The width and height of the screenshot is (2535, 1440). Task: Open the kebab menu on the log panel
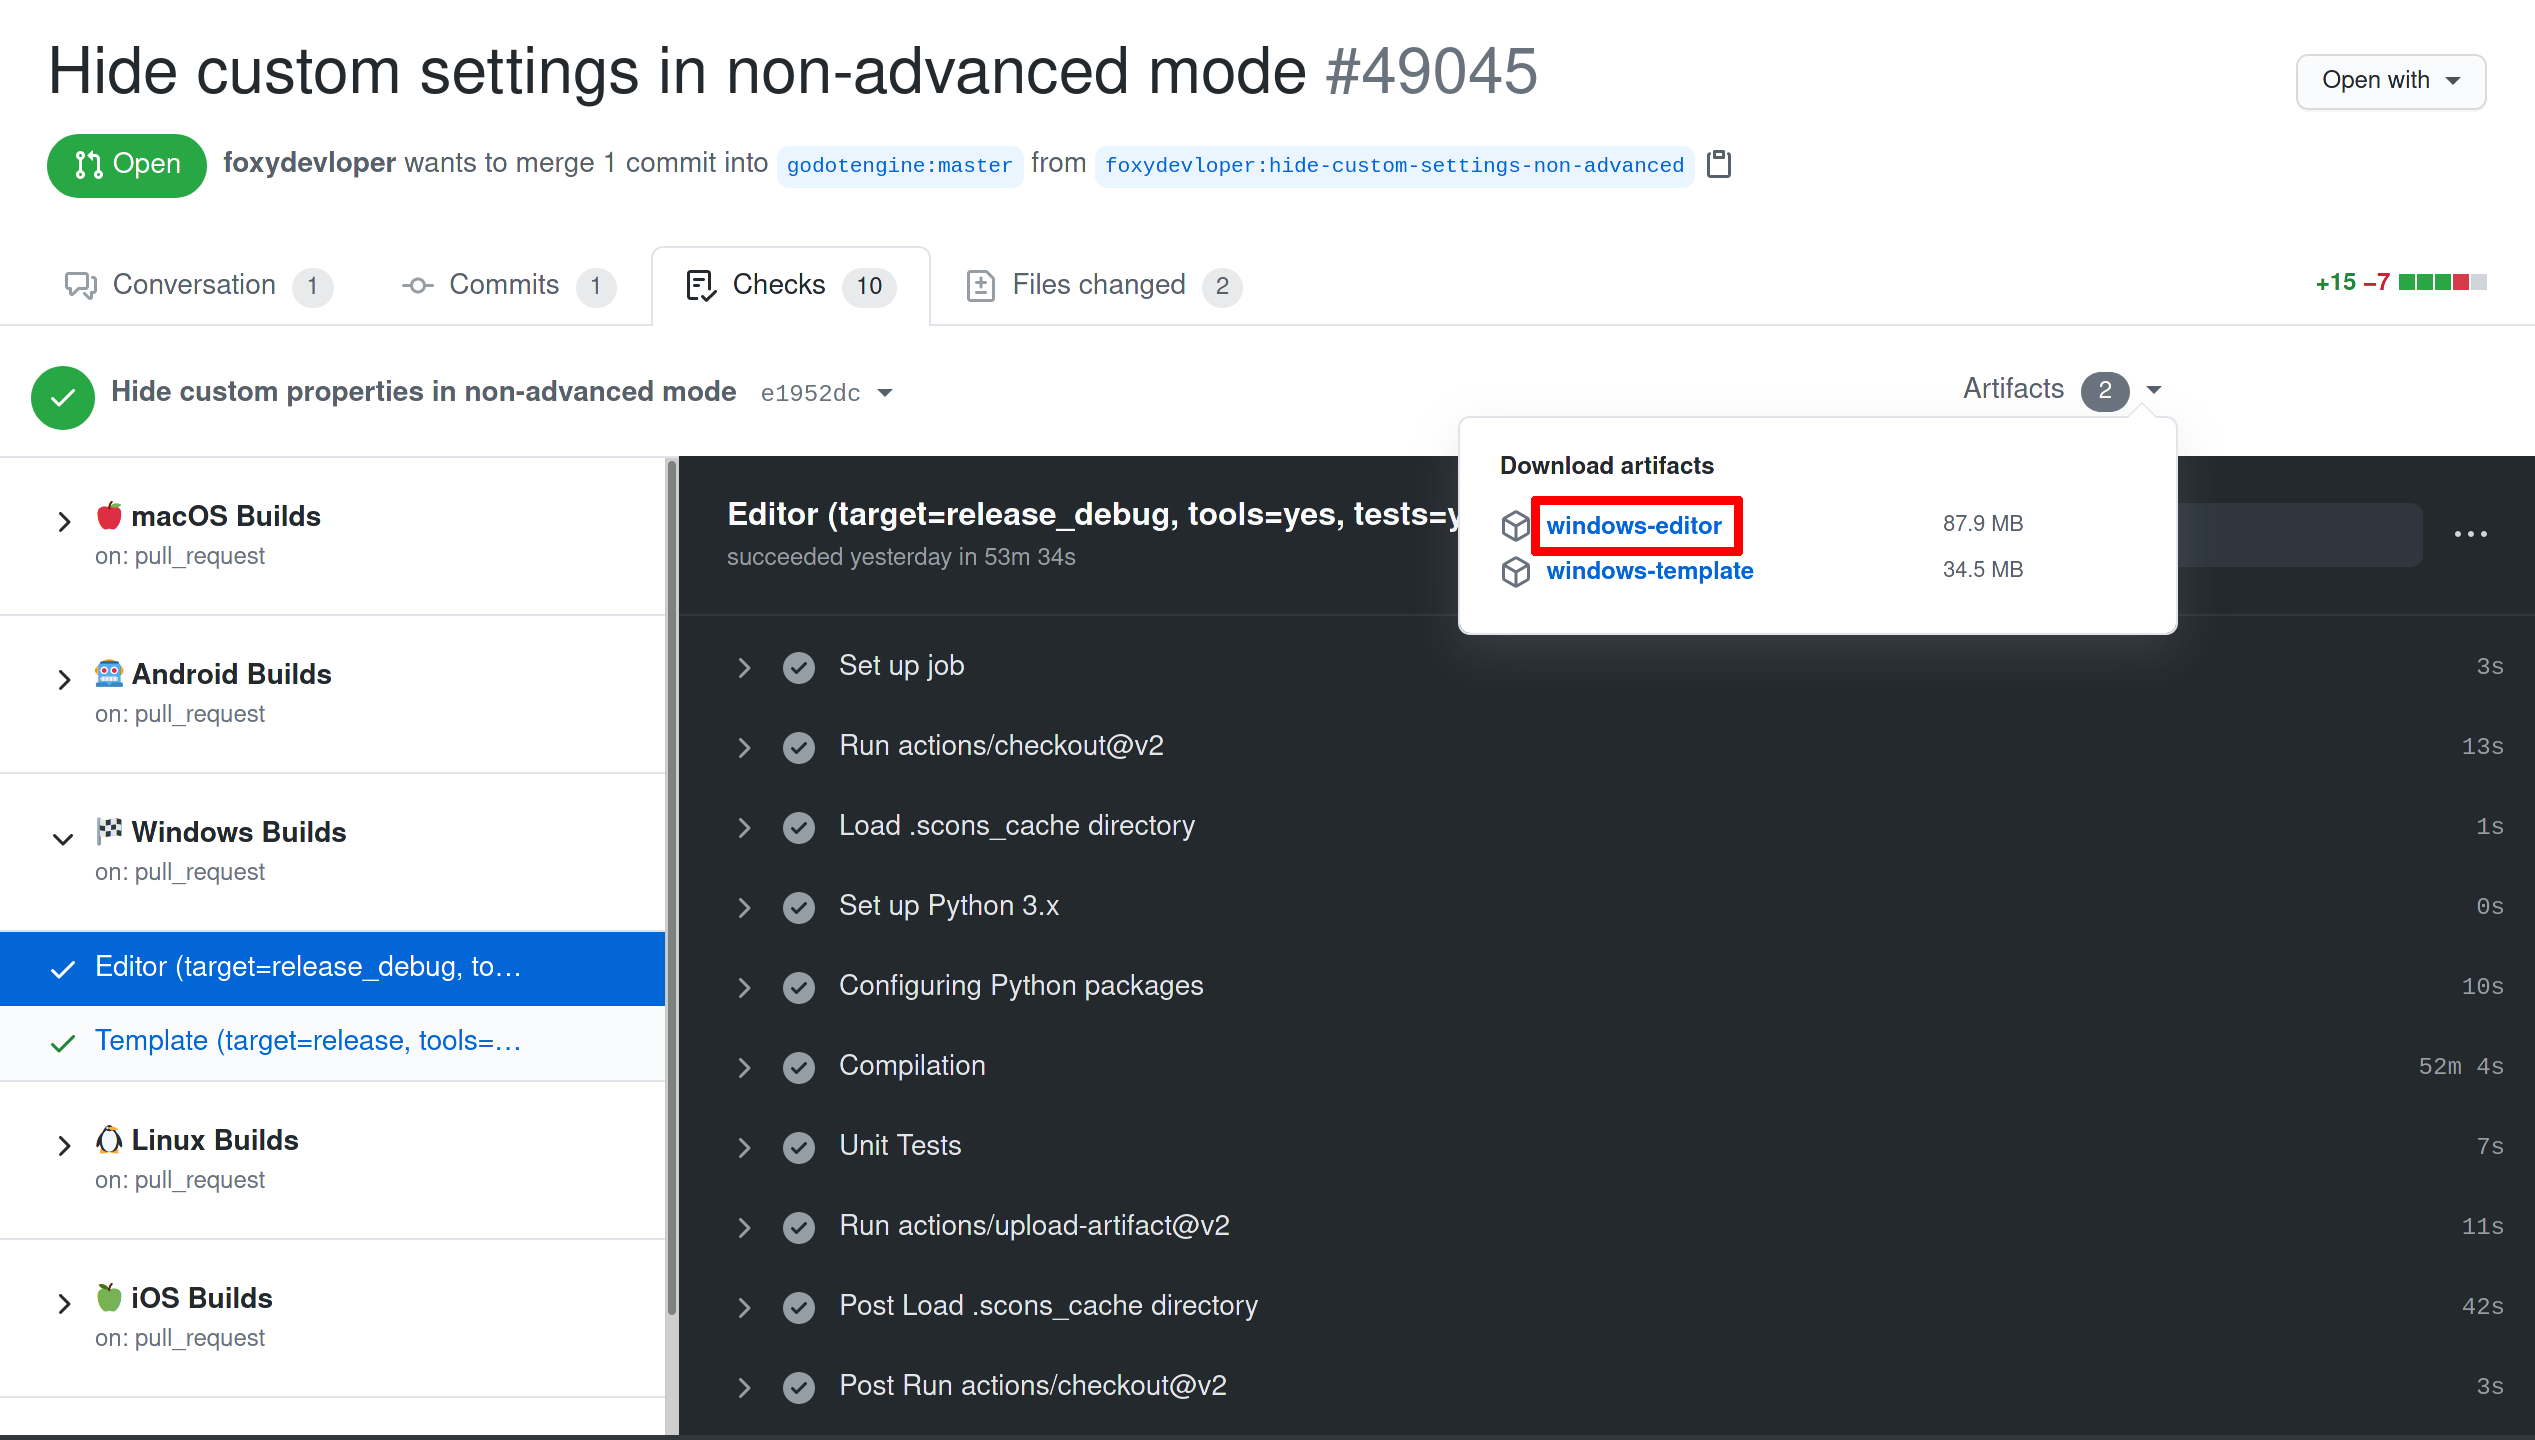2471,534
